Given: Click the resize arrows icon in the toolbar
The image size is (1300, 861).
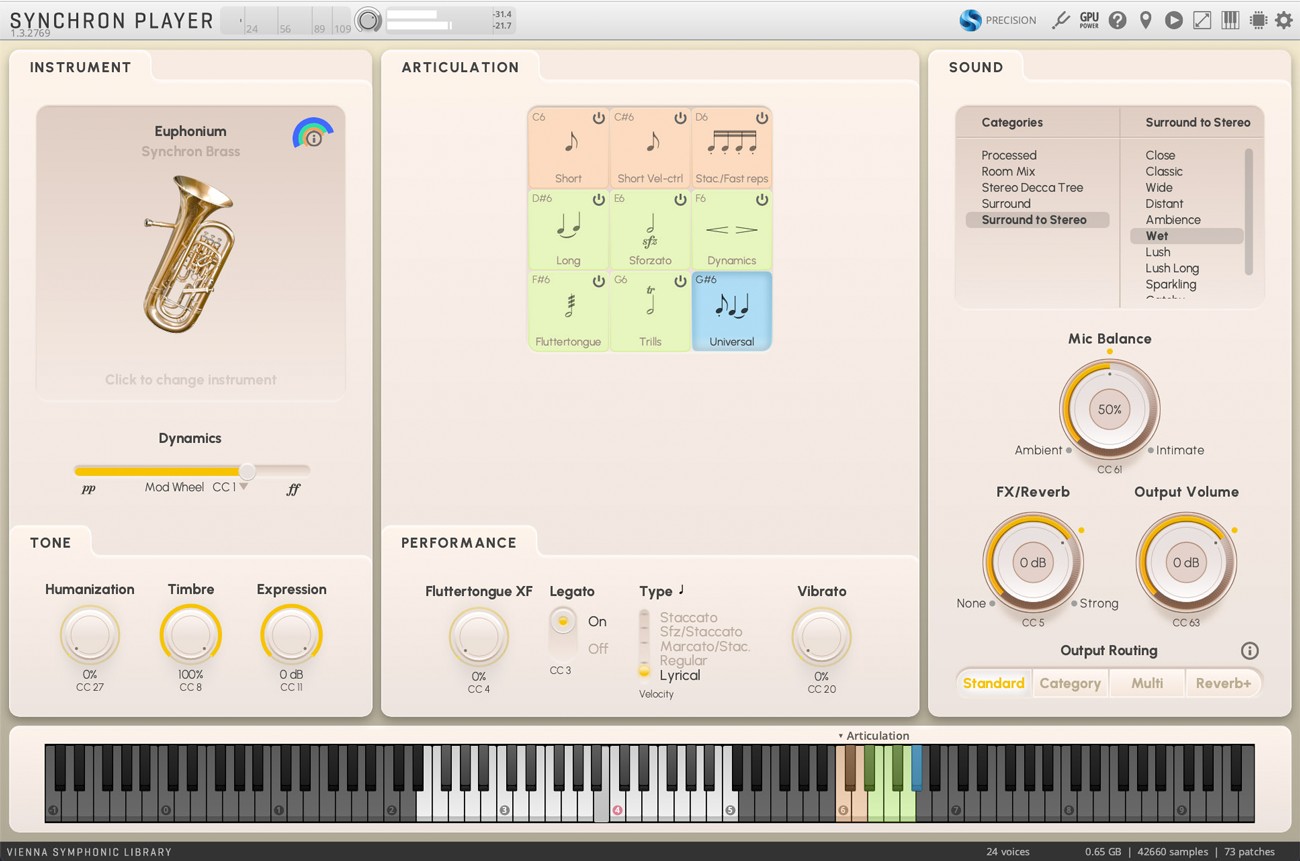Looking at the screenshot, I should [1200, 20].
